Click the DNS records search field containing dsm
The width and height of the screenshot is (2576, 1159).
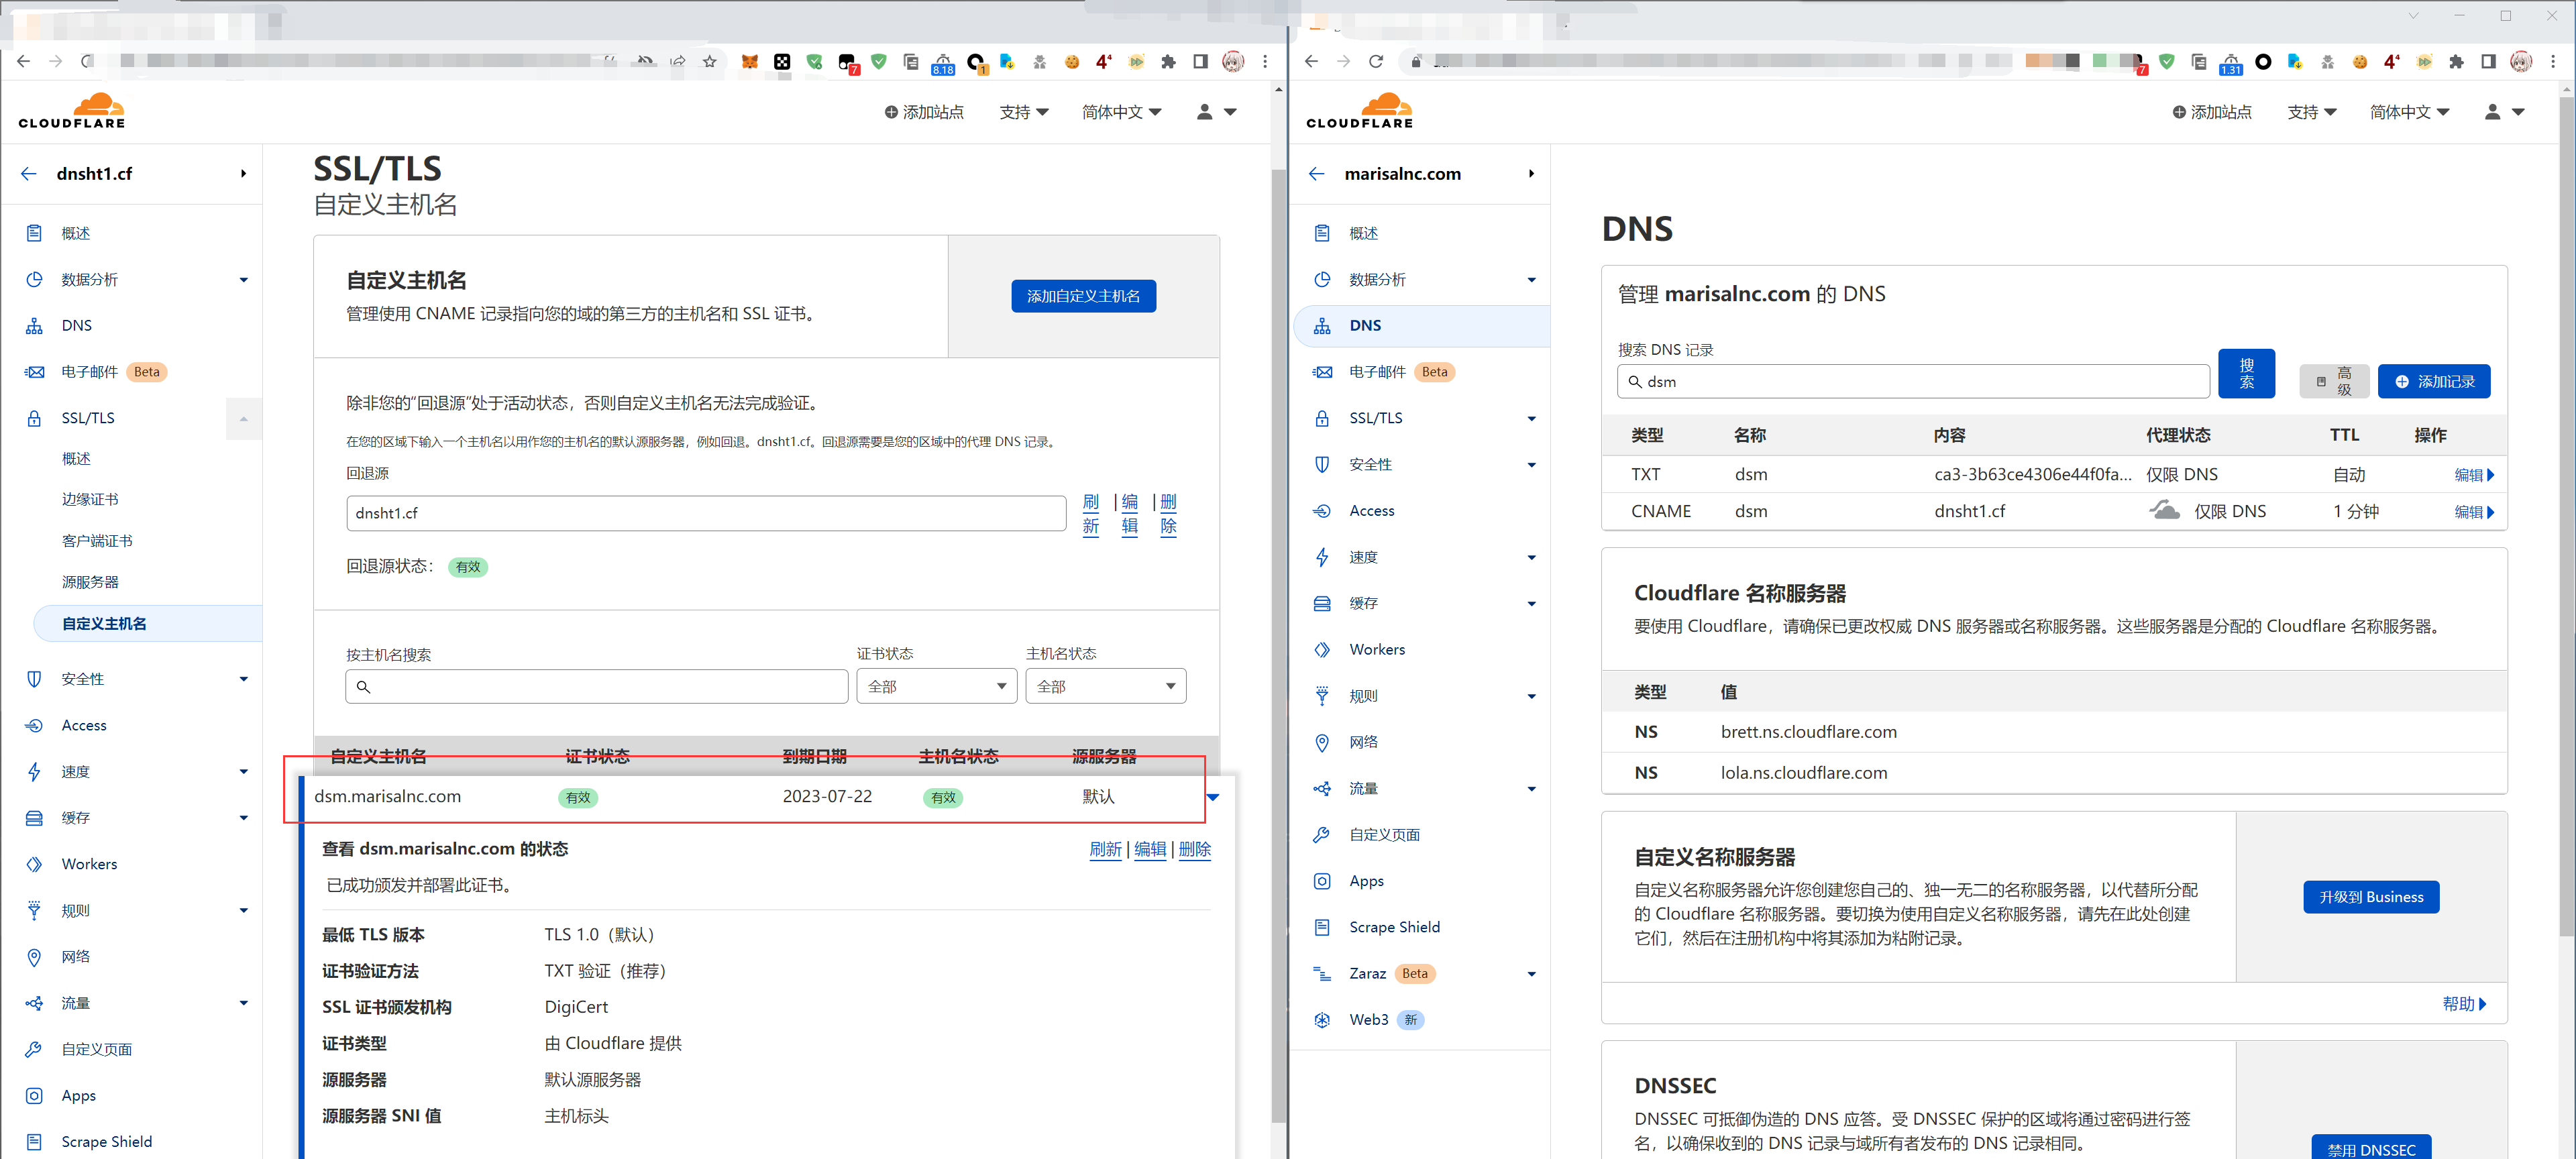(x=1913, y=381)
